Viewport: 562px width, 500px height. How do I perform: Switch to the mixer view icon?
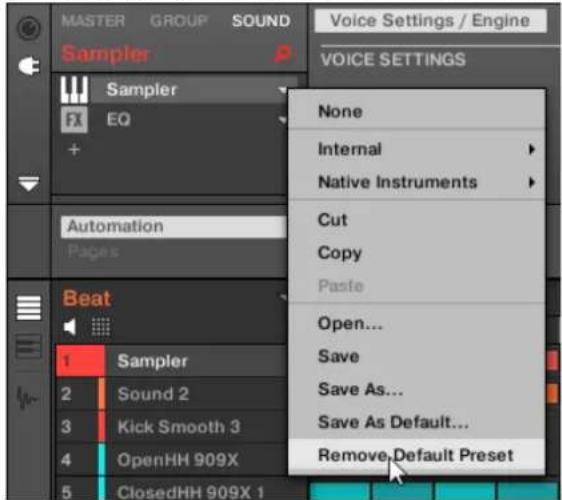click(x=29, y=347)
